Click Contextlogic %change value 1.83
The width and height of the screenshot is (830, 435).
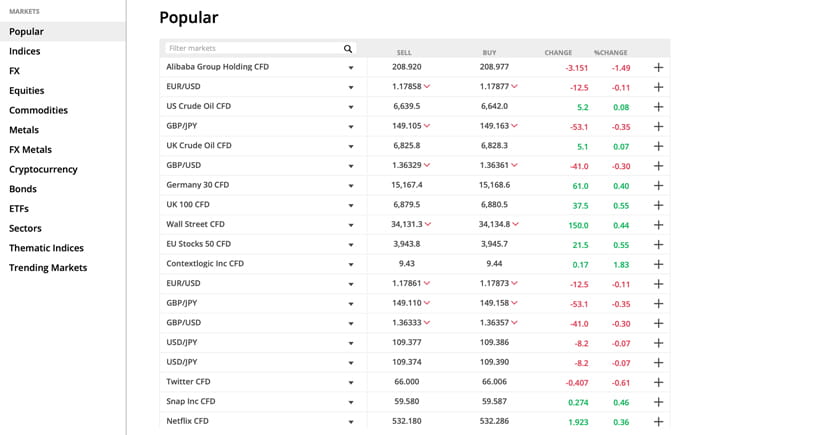point(621,265)
